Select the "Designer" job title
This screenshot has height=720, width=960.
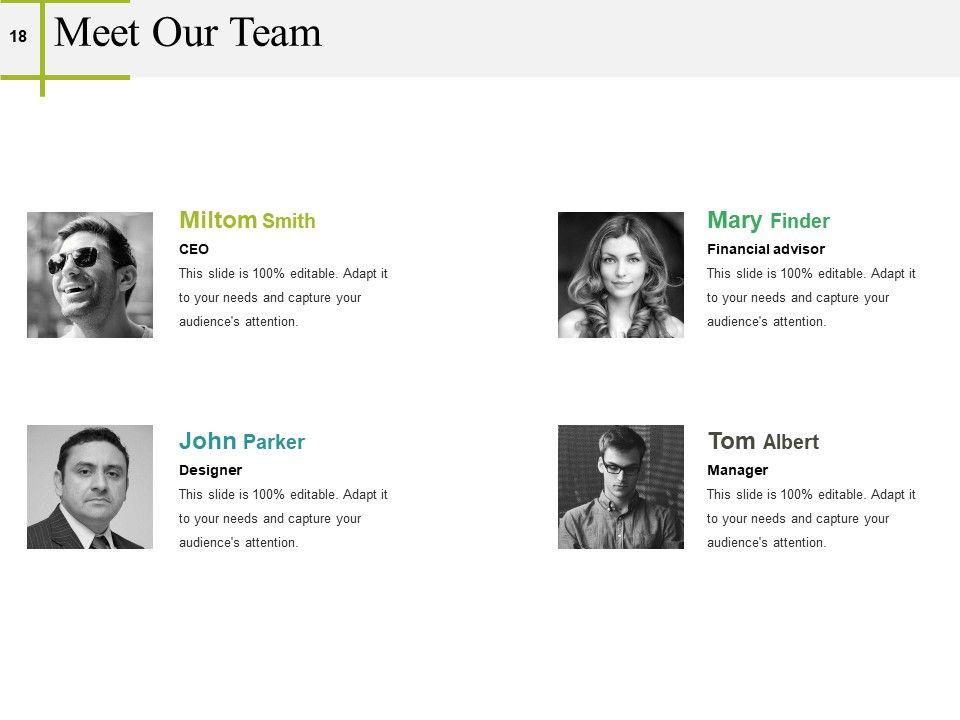(x=211, y=470)
